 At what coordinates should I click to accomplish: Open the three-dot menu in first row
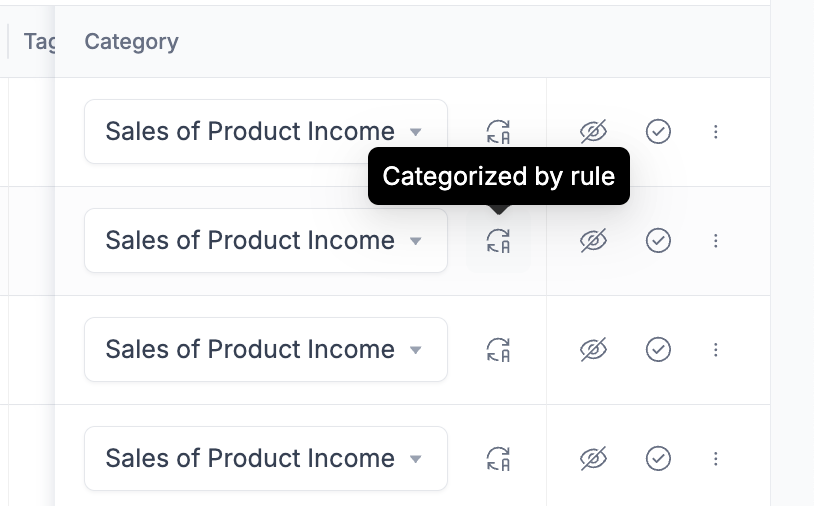[716, 132]
